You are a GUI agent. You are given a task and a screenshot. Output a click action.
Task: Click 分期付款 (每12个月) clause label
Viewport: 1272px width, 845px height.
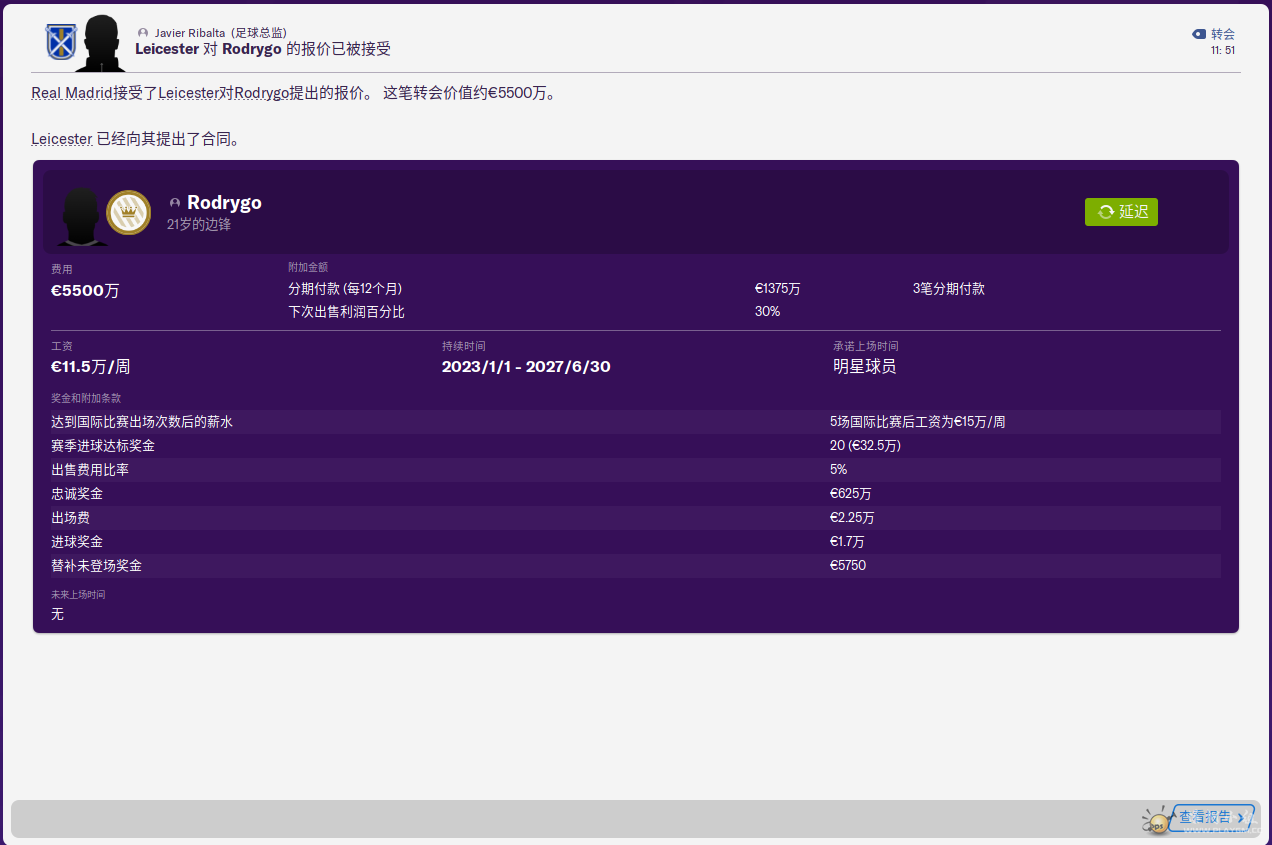pos(345,289)
